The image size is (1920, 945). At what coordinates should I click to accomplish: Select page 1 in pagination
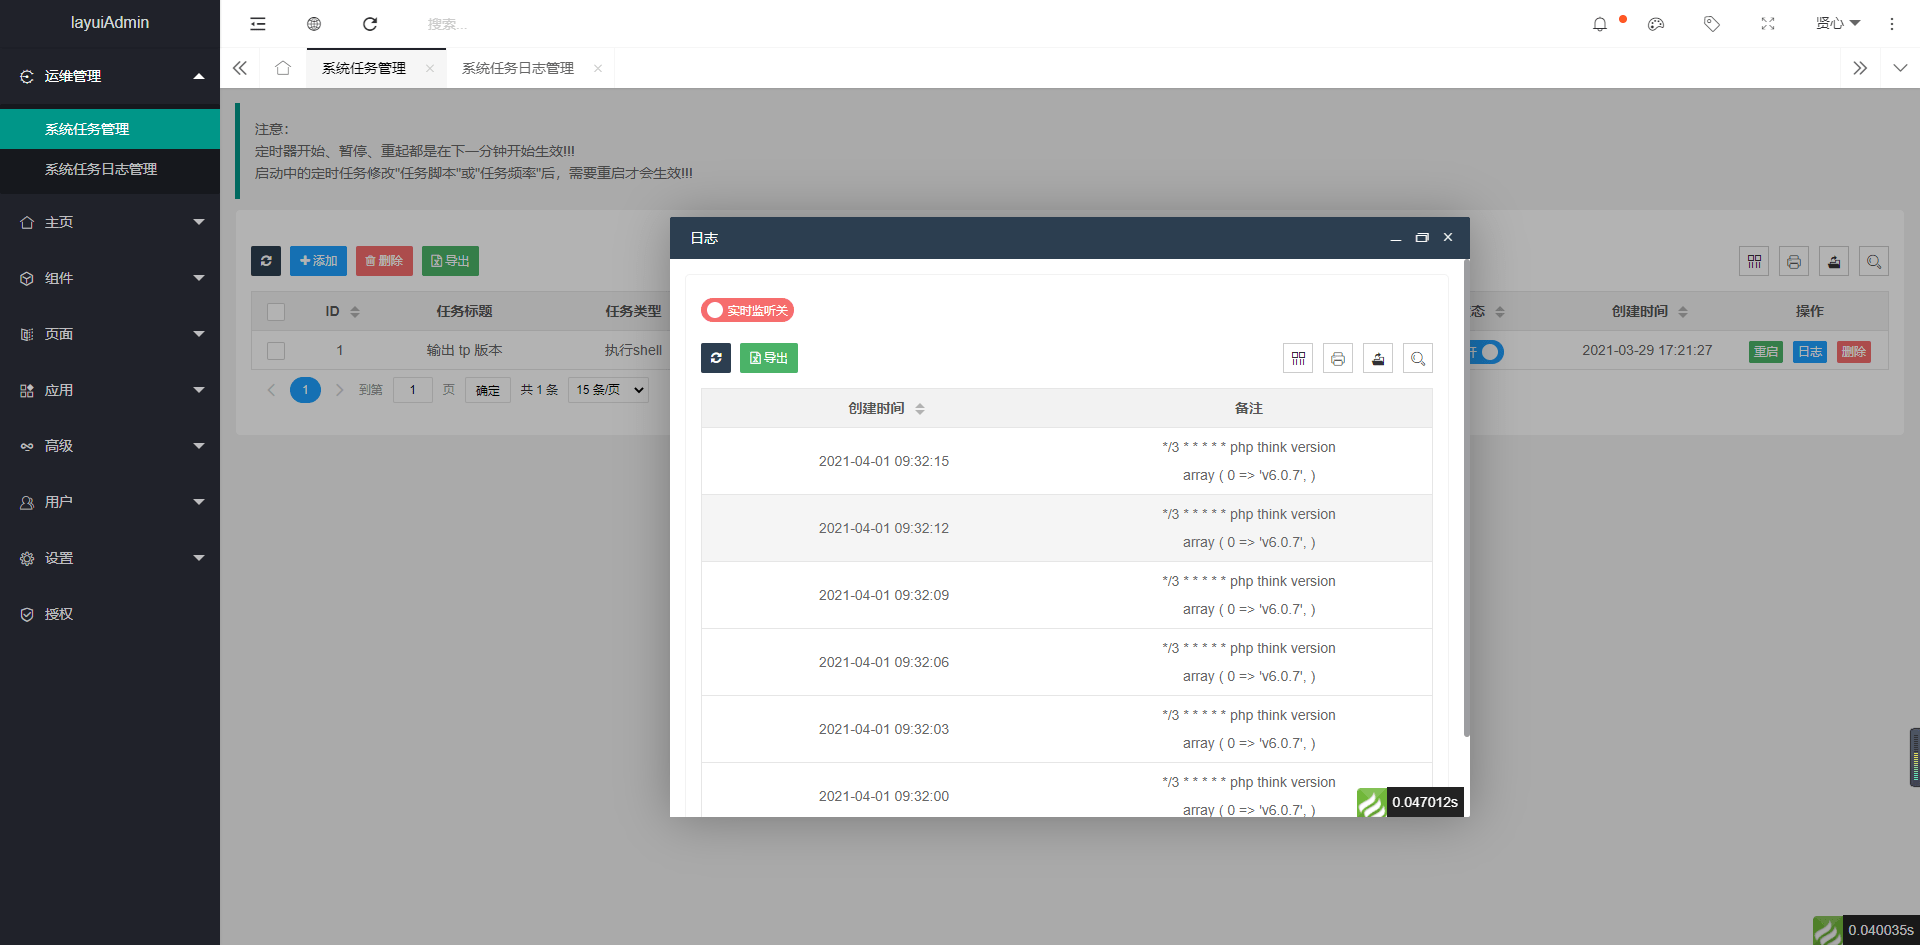306,390
